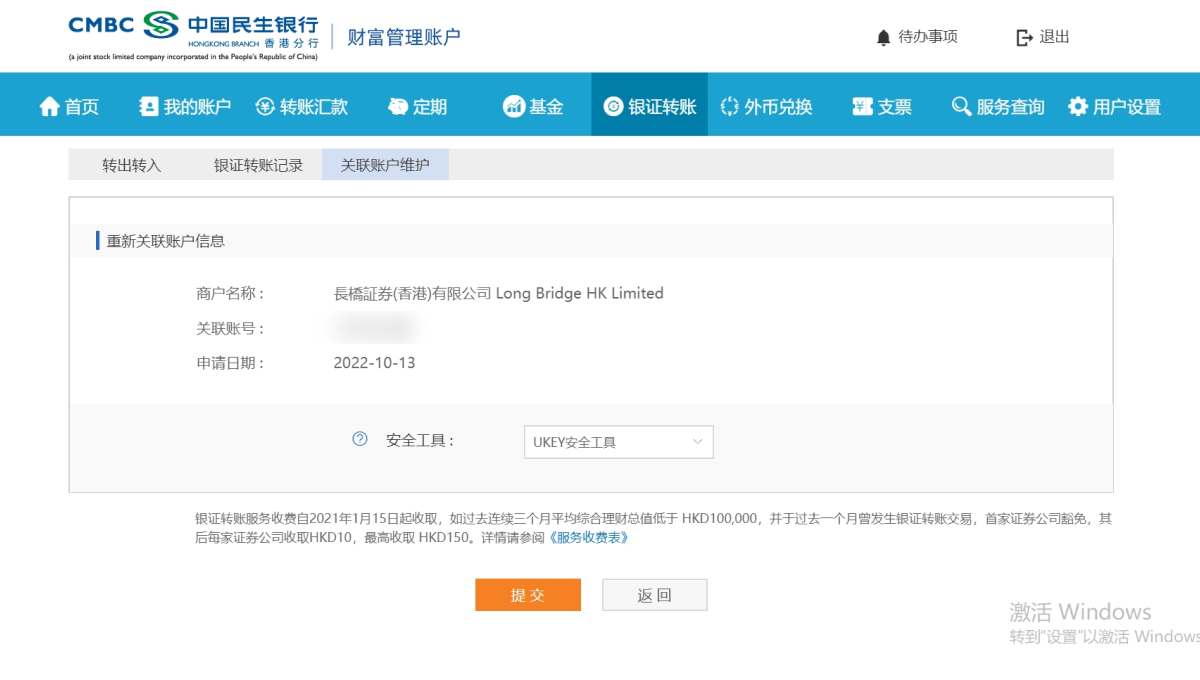Click the 基金 chart icon

(514, 106)
